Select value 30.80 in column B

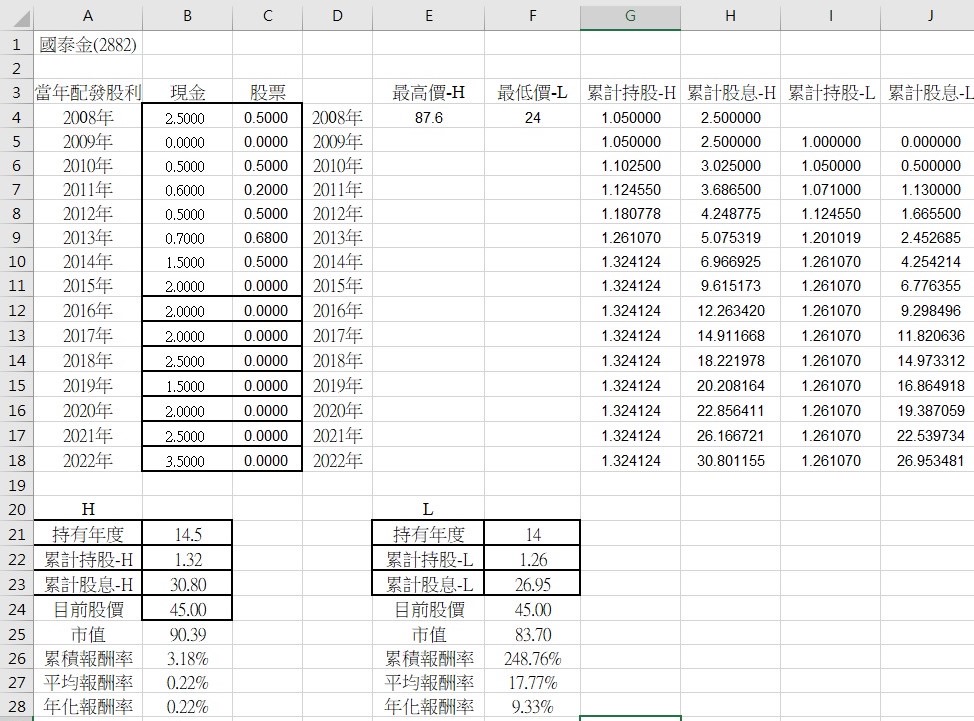pos(188,585)
